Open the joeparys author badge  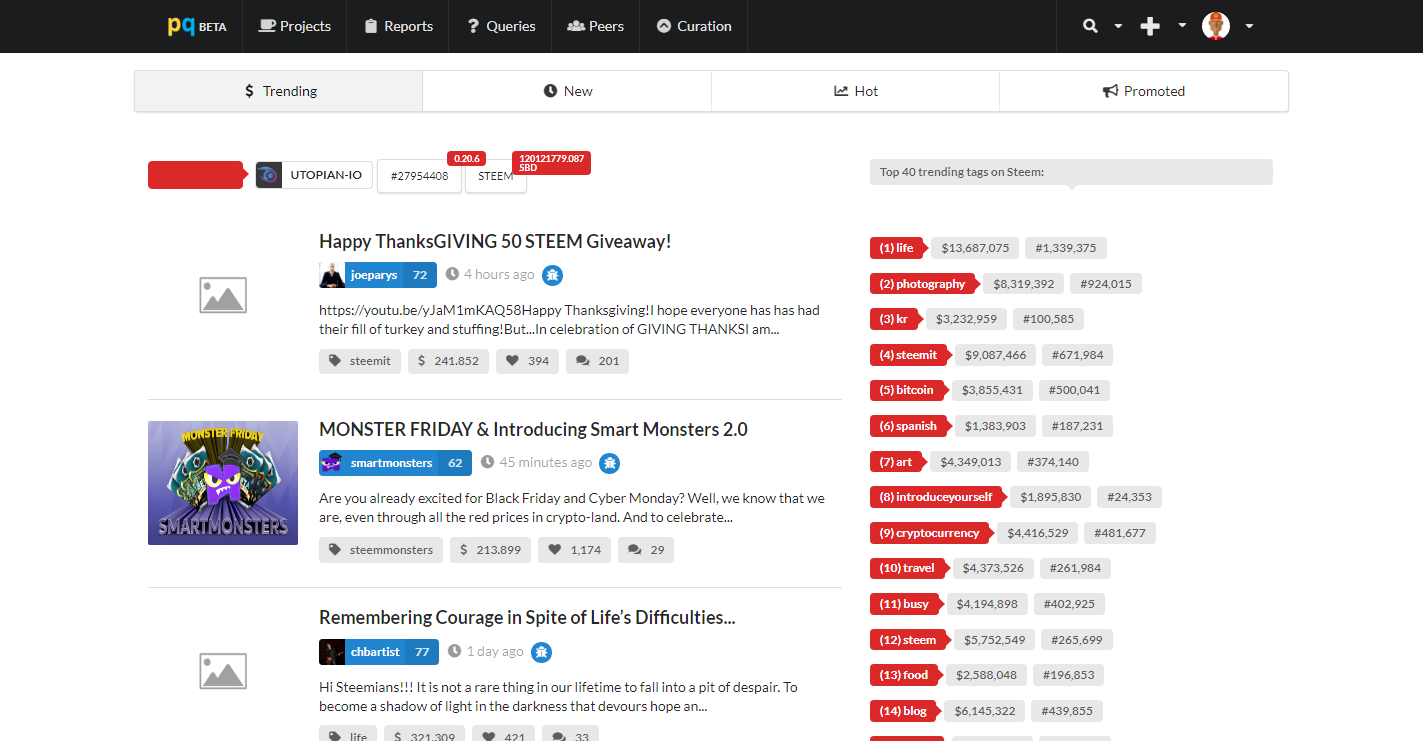click(378, 275)
